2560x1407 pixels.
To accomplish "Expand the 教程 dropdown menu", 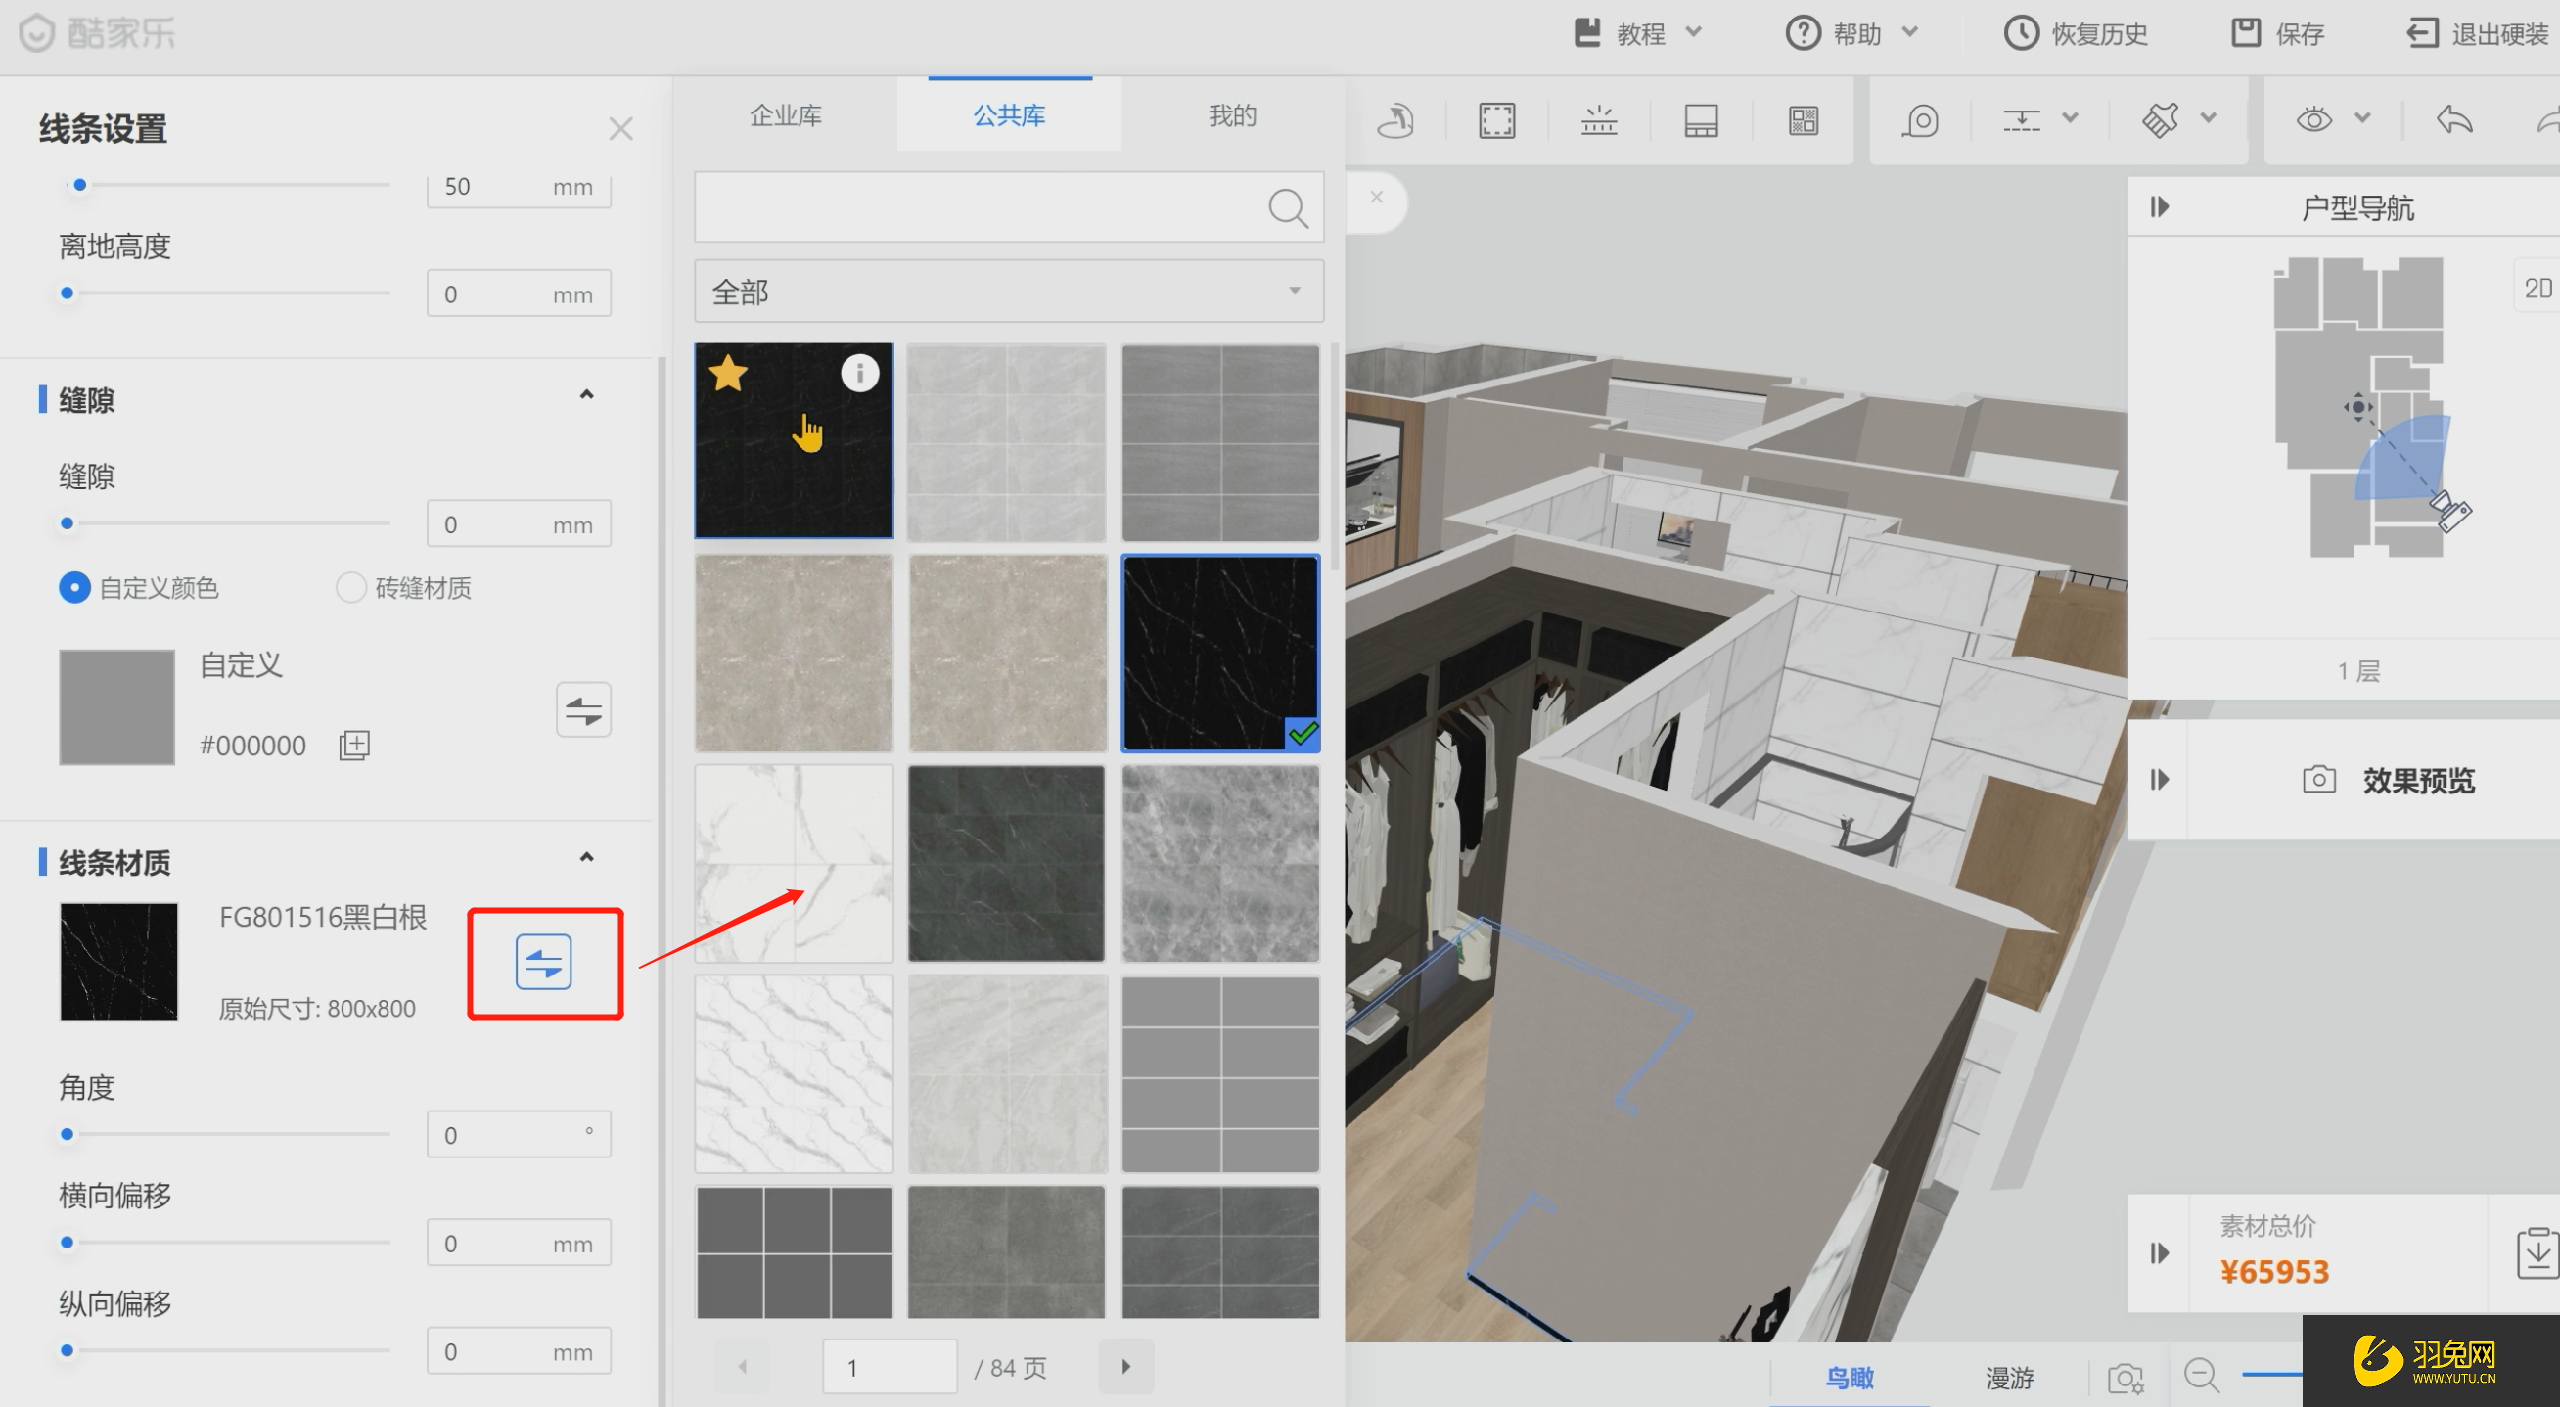I will 1693,32.
